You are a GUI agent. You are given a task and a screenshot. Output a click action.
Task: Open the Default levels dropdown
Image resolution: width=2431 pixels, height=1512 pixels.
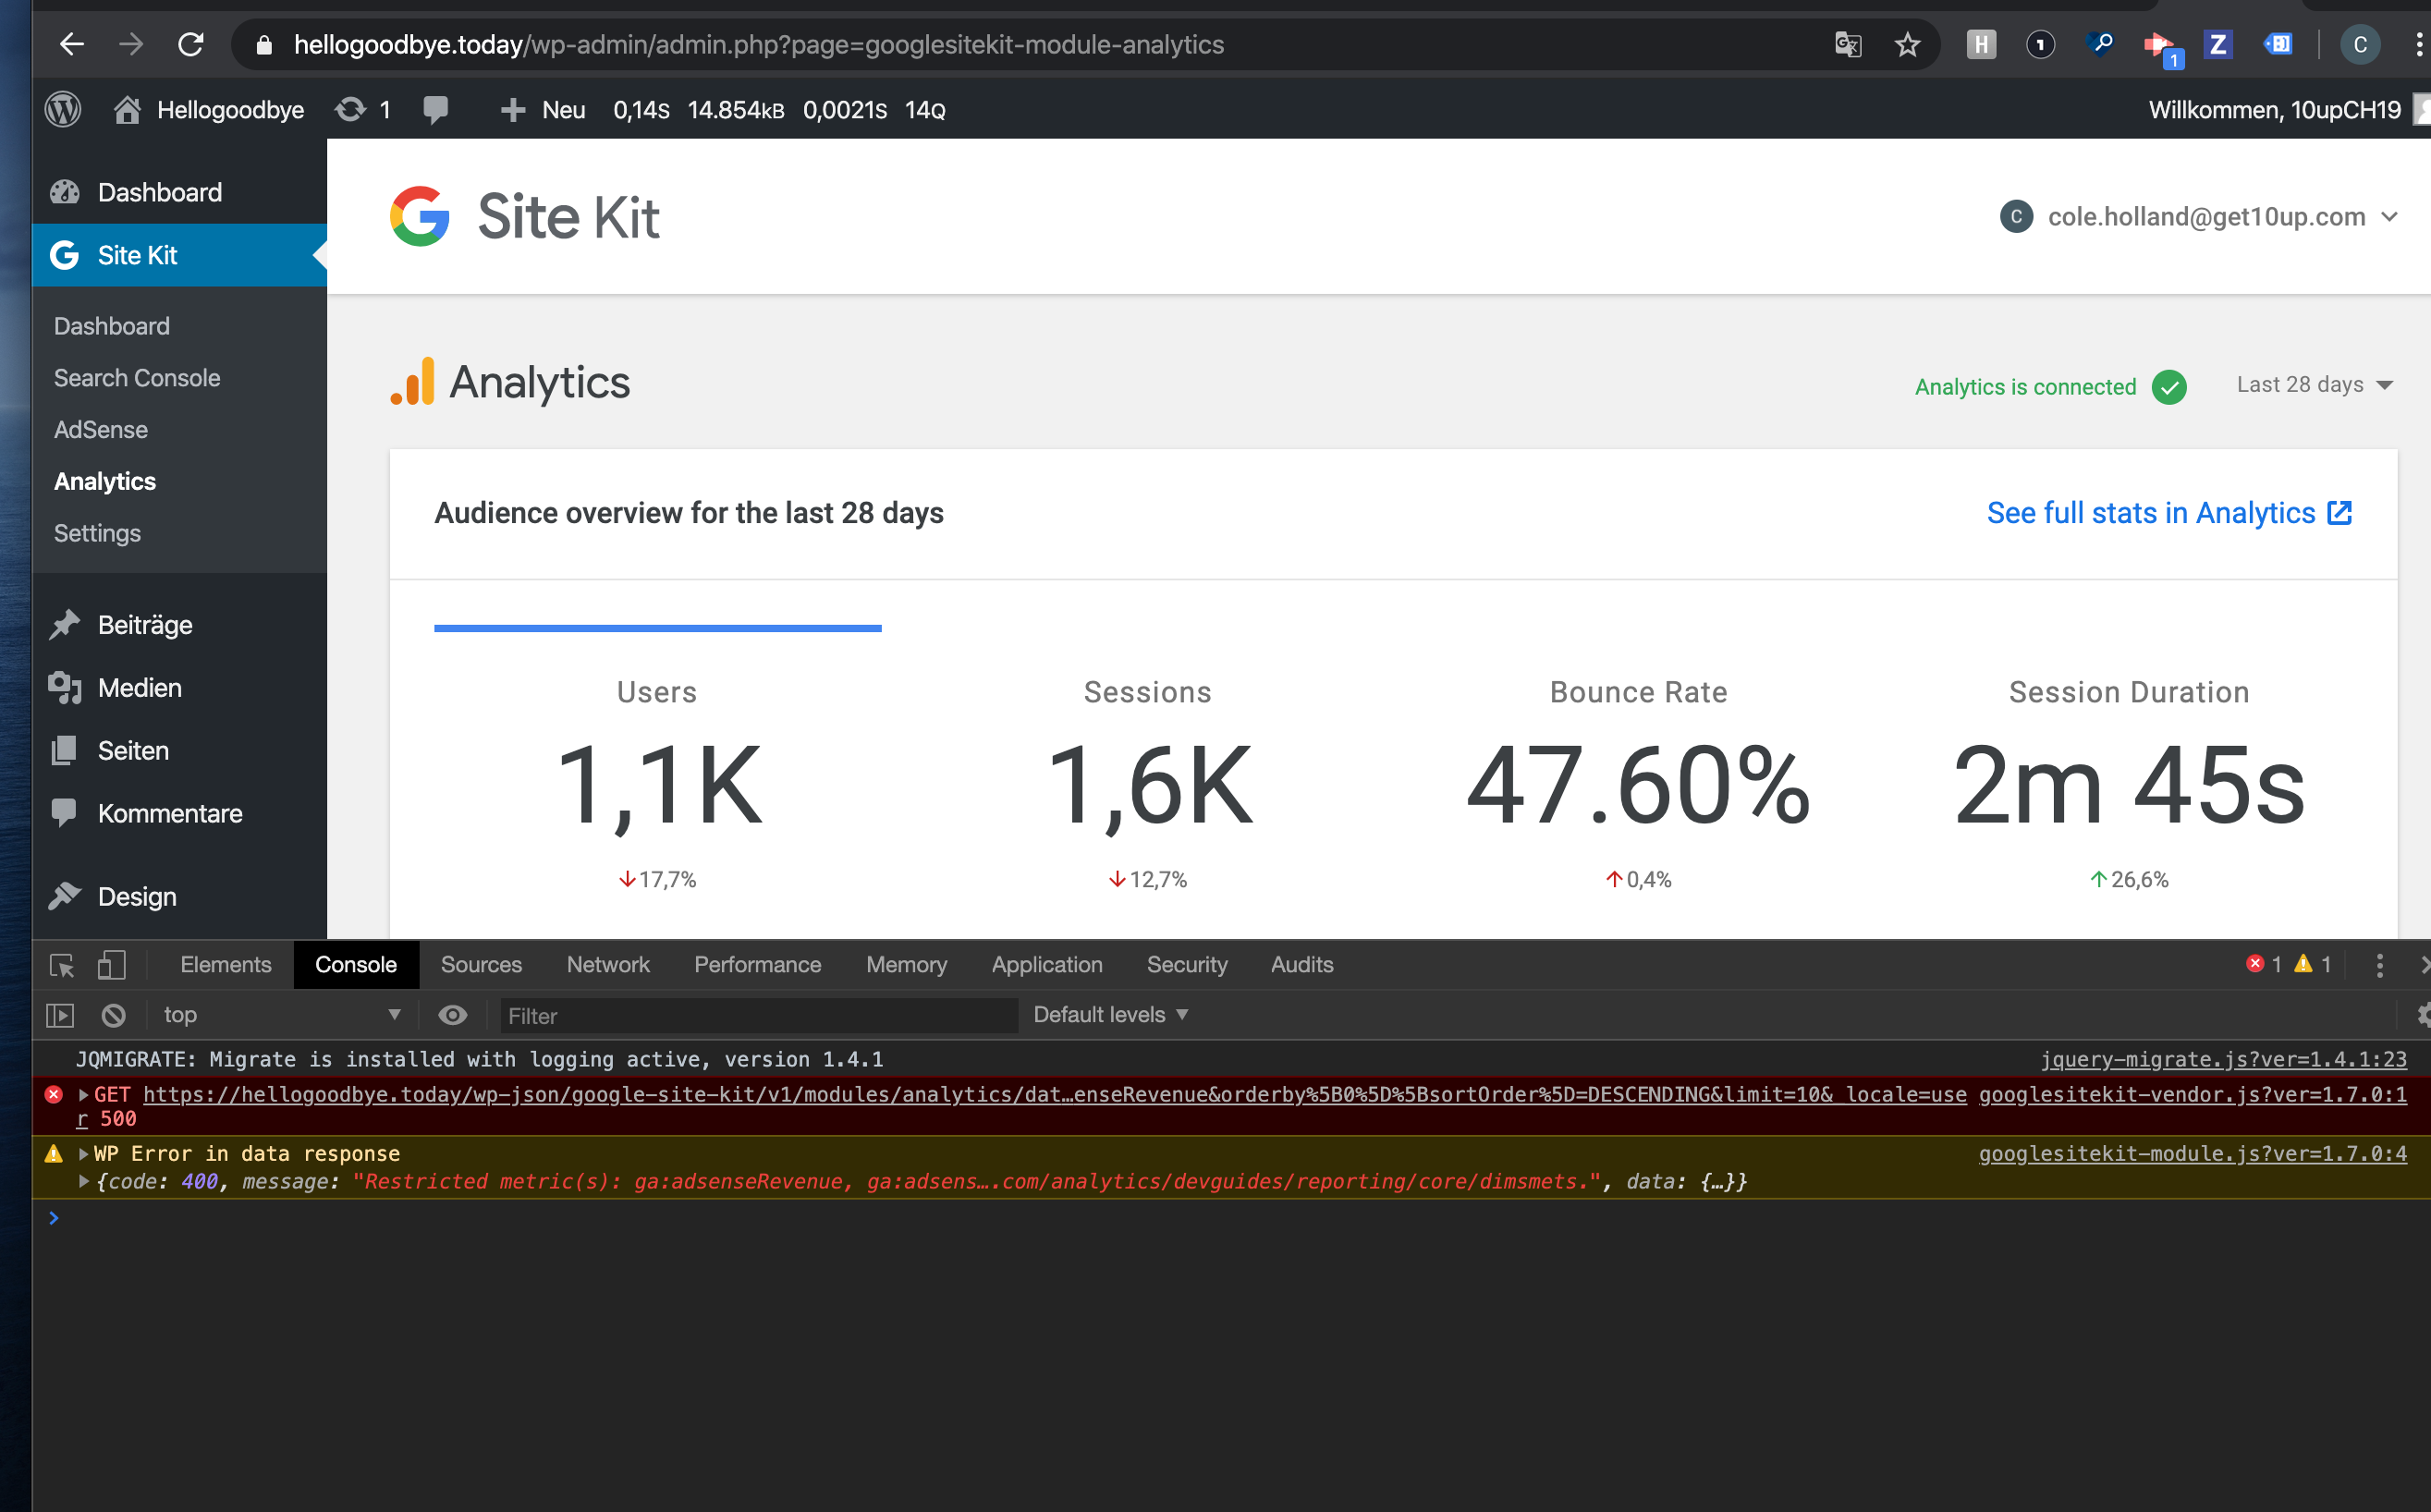point(1109,1014)
